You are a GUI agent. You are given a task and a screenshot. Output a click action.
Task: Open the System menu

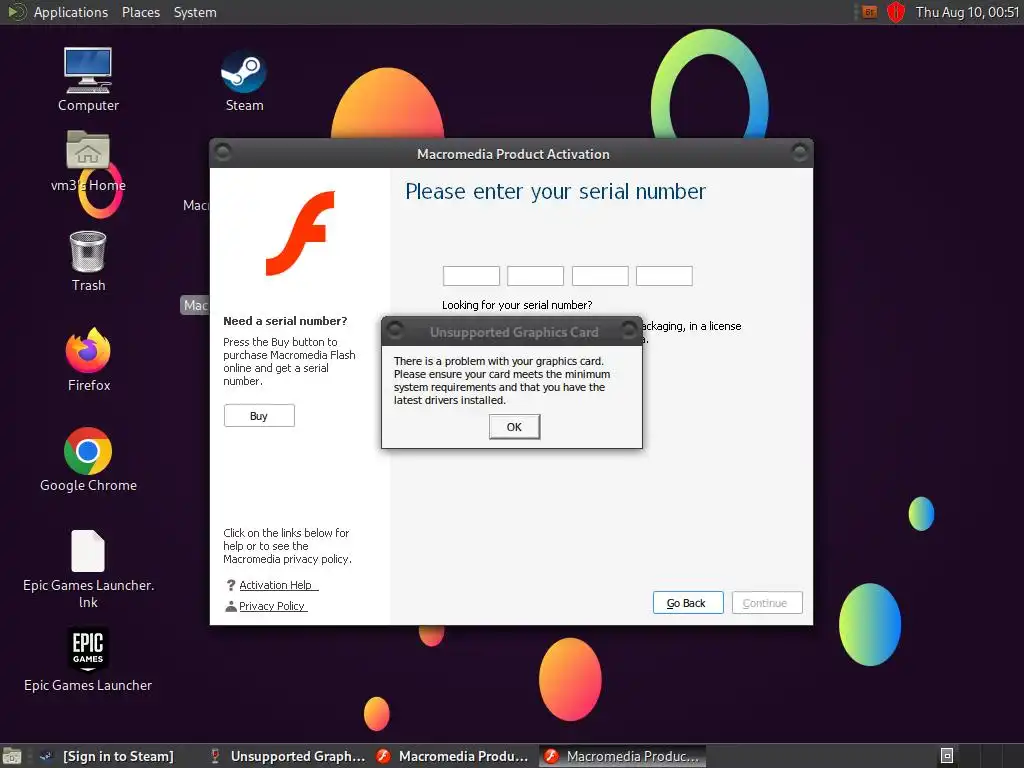(195, 12)
